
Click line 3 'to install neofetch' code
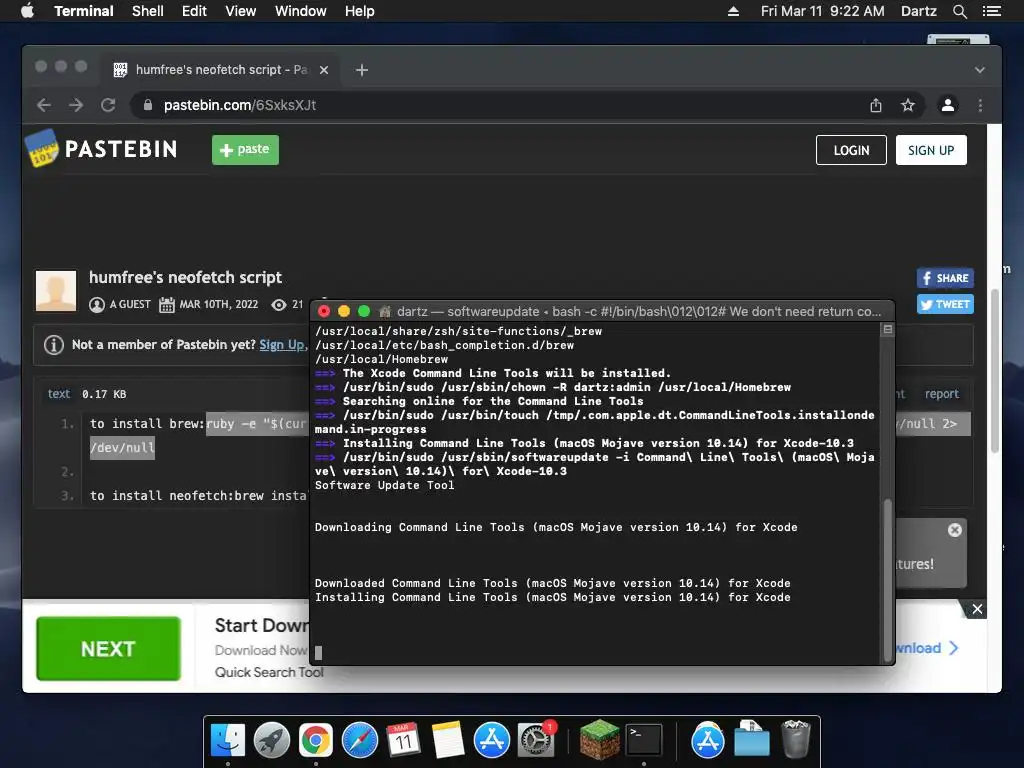pos(198,496)
